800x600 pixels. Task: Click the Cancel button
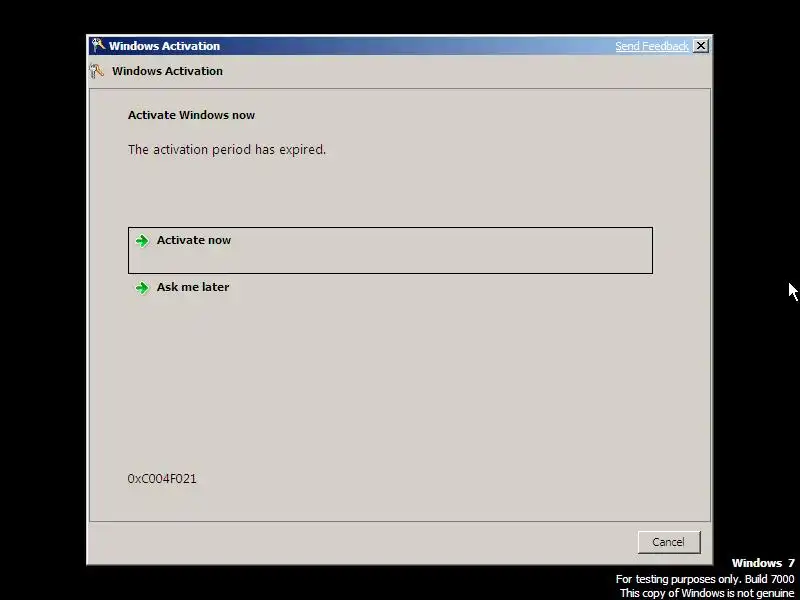(x=669, y=542)
